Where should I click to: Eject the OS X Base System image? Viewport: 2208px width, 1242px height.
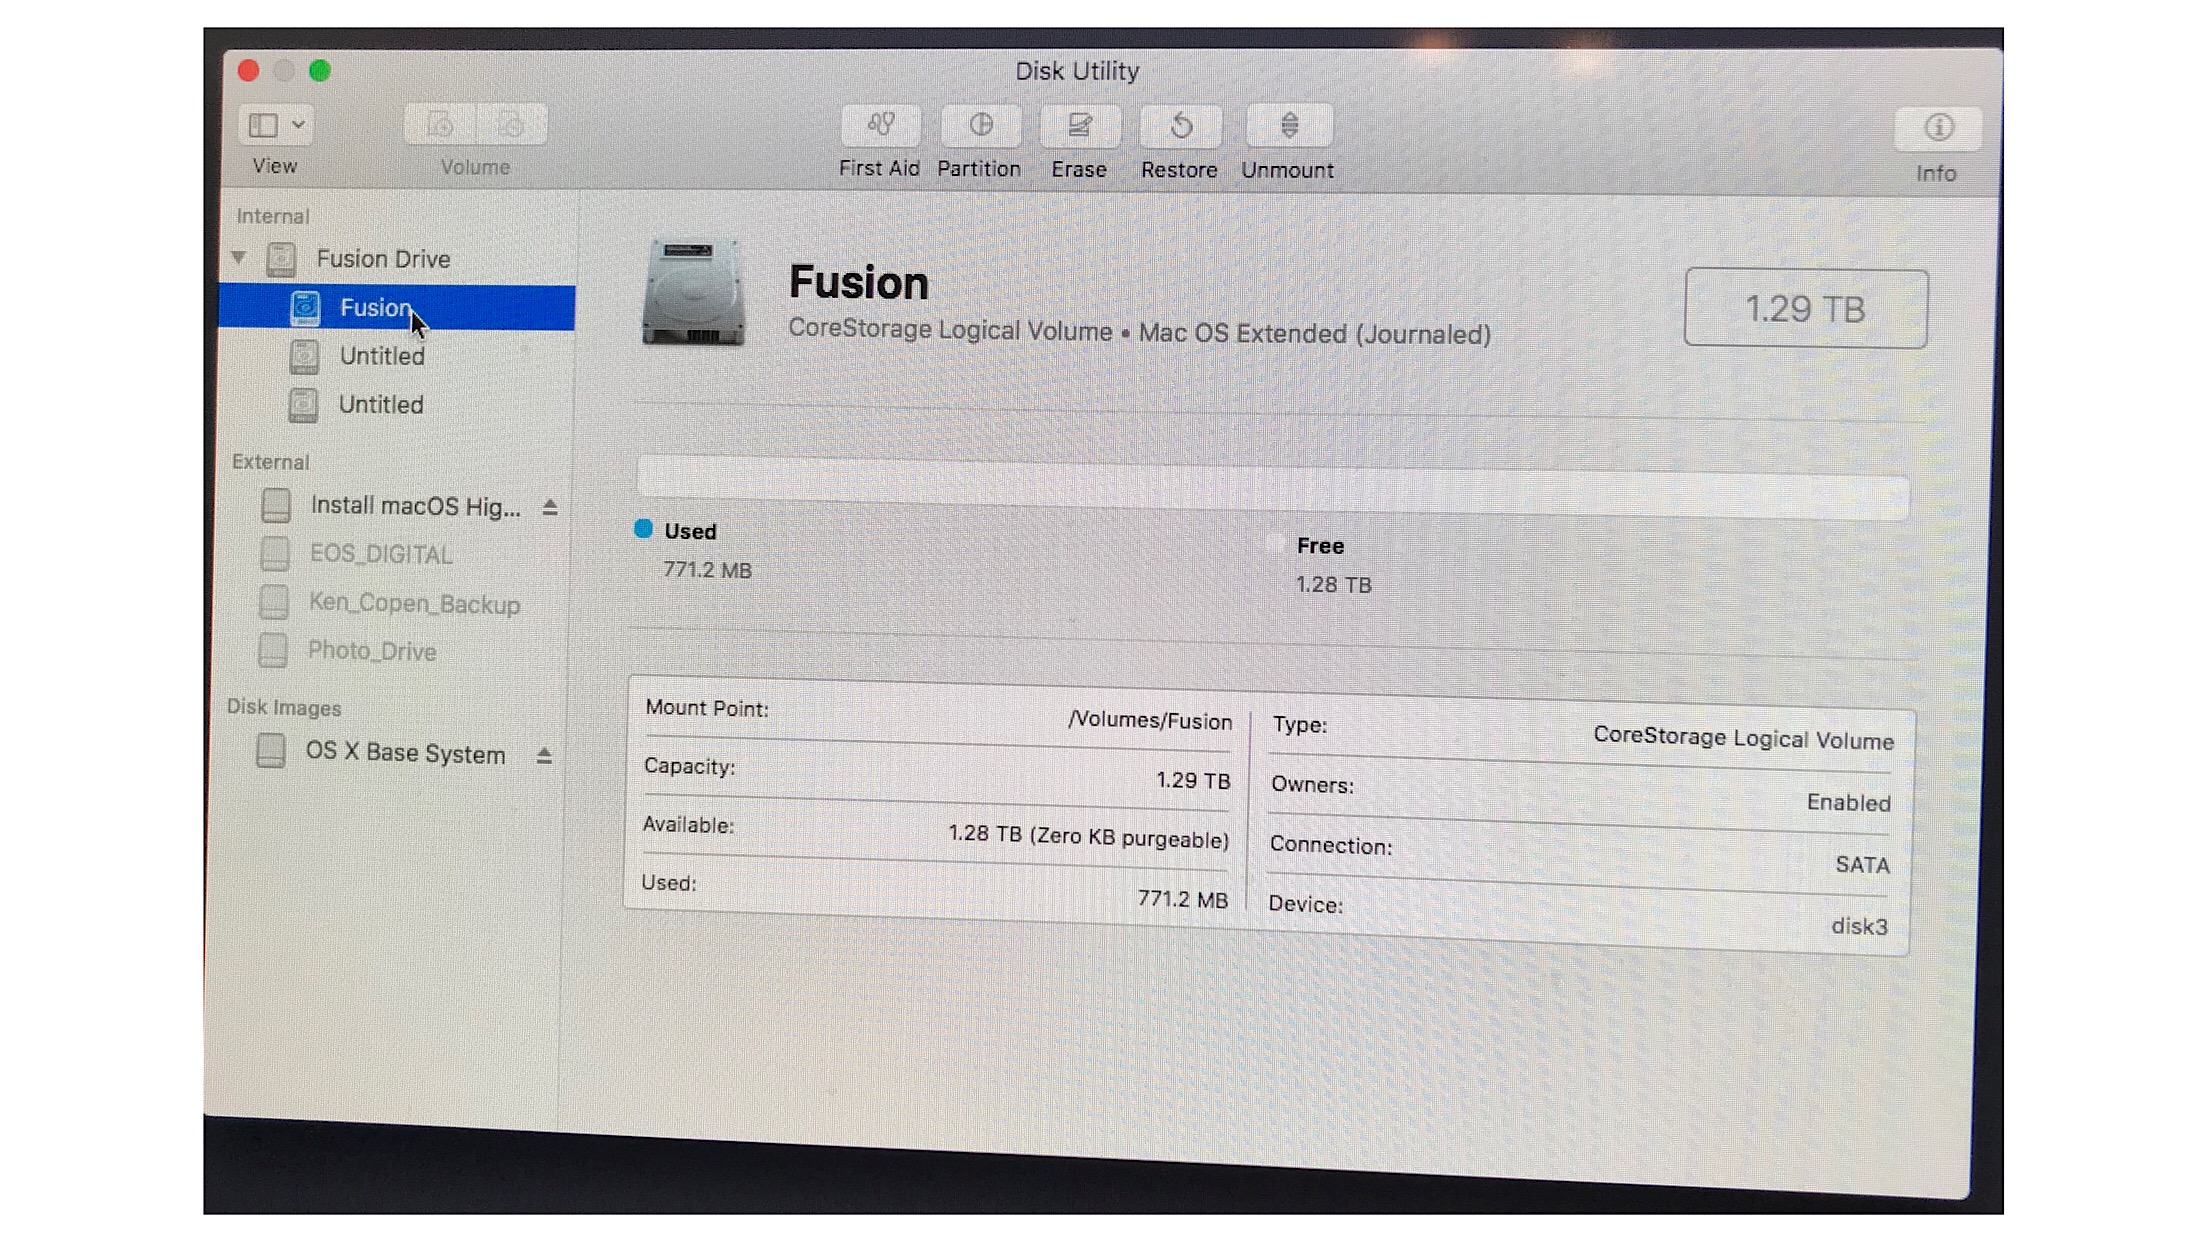544,755
